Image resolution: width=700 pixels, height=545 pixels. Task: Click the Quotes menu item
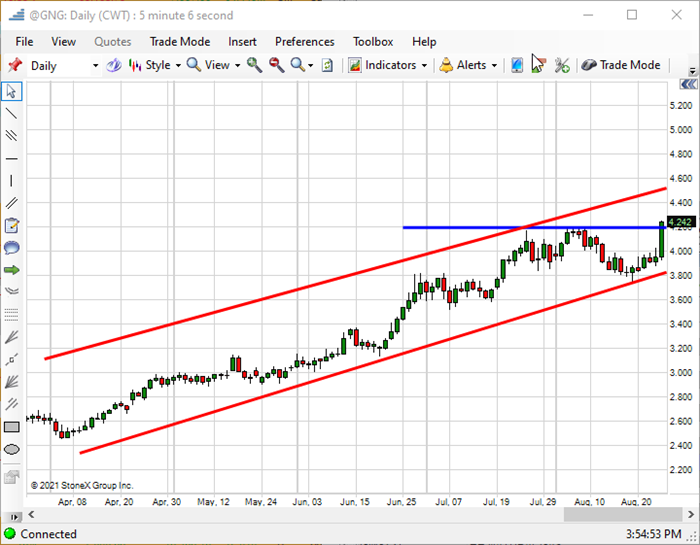tap(112, 42)
